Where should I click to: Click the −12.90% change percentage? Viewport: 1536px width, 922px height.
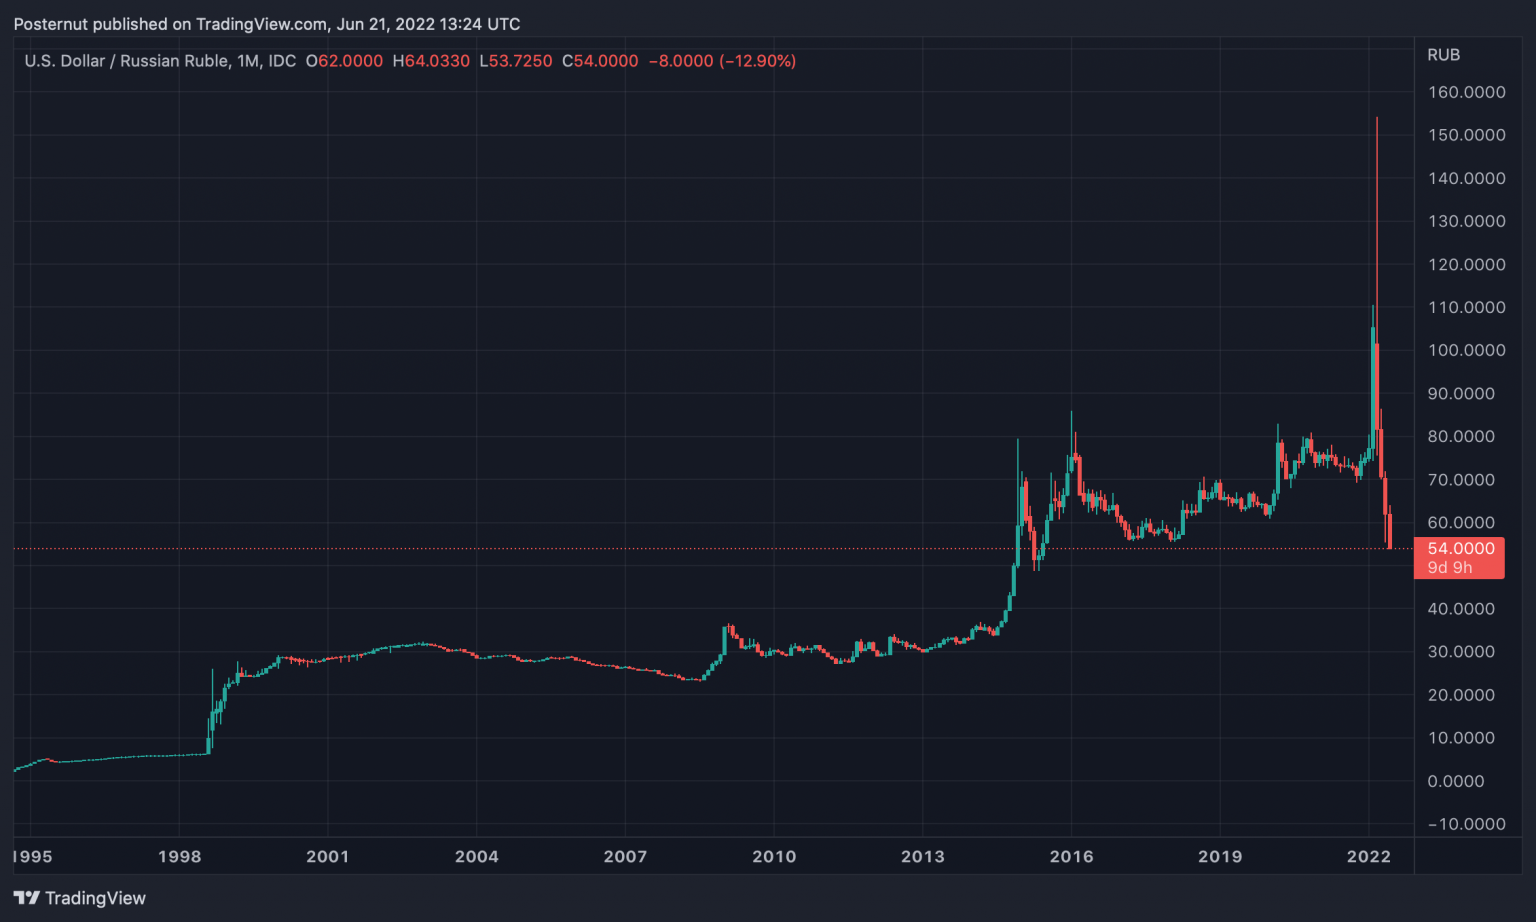(x=757, y=61)
